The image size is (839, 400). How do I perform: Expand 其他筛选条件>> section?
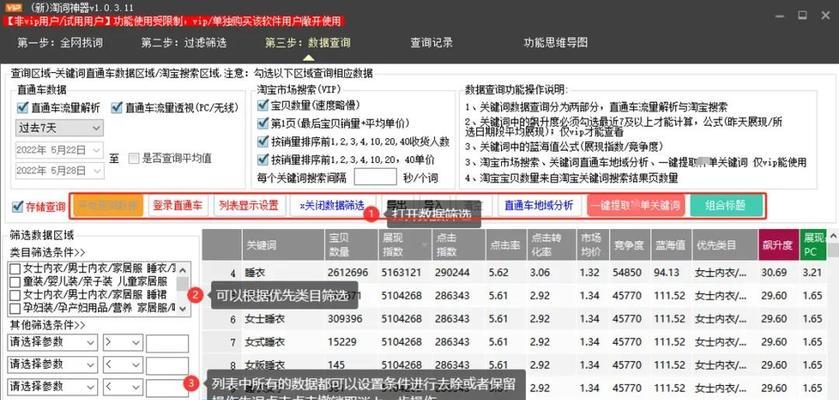point(47,325)
